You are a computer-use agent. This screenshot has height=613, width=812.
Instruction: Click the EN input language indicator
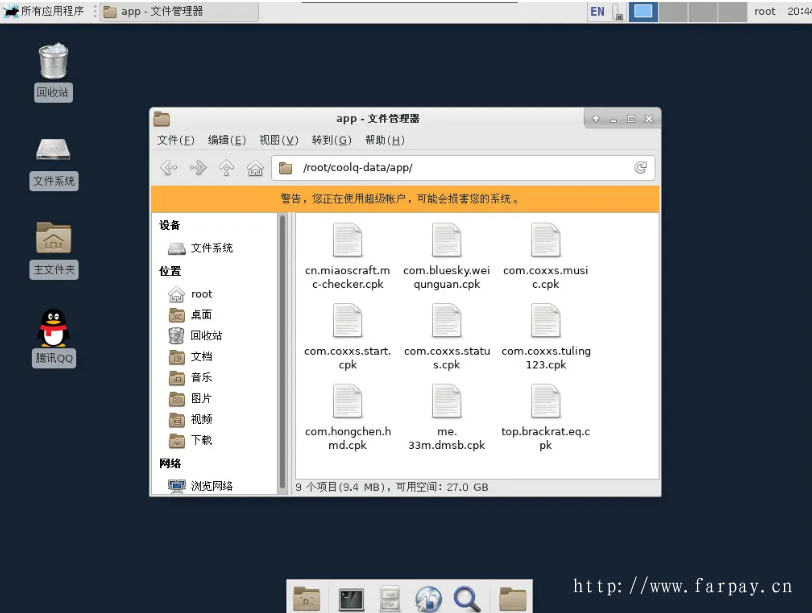tap(597, 11)
